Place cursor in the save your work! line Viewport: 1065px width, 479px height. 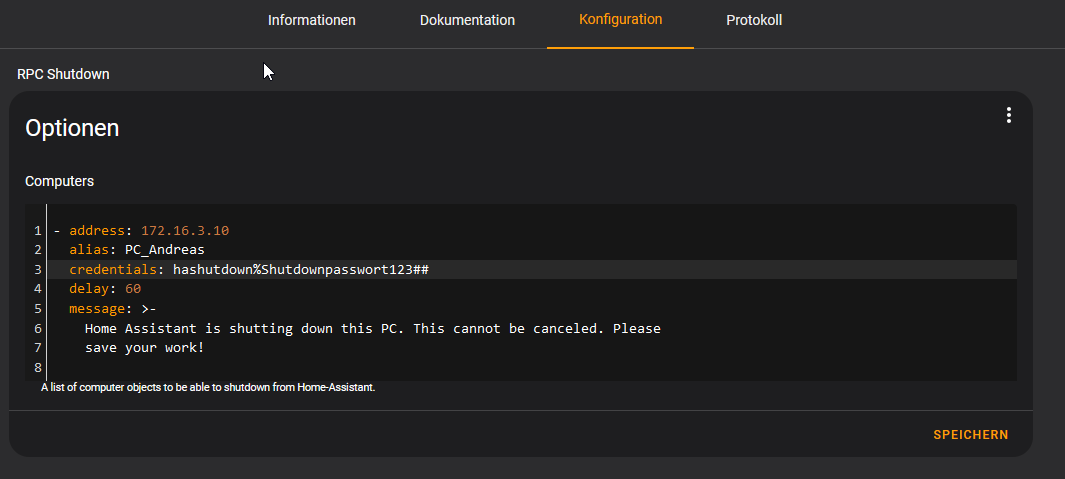click(144, 348)
